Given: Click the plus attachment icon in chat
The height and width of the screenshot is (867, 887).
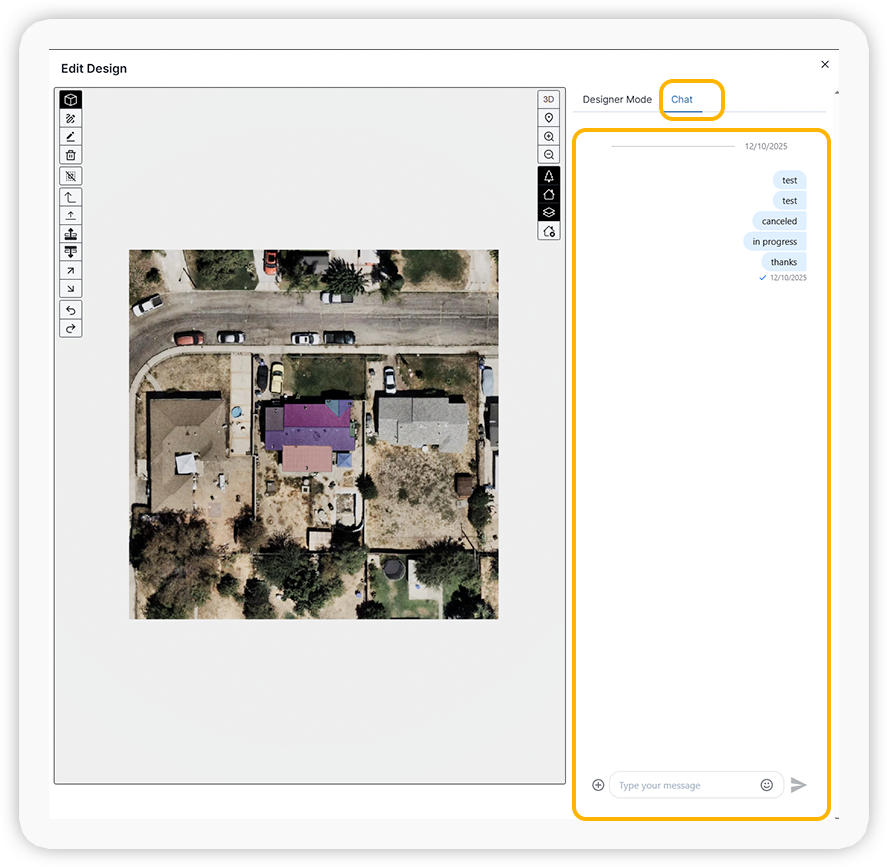Looking at the screenshot, I should (598, 785).
